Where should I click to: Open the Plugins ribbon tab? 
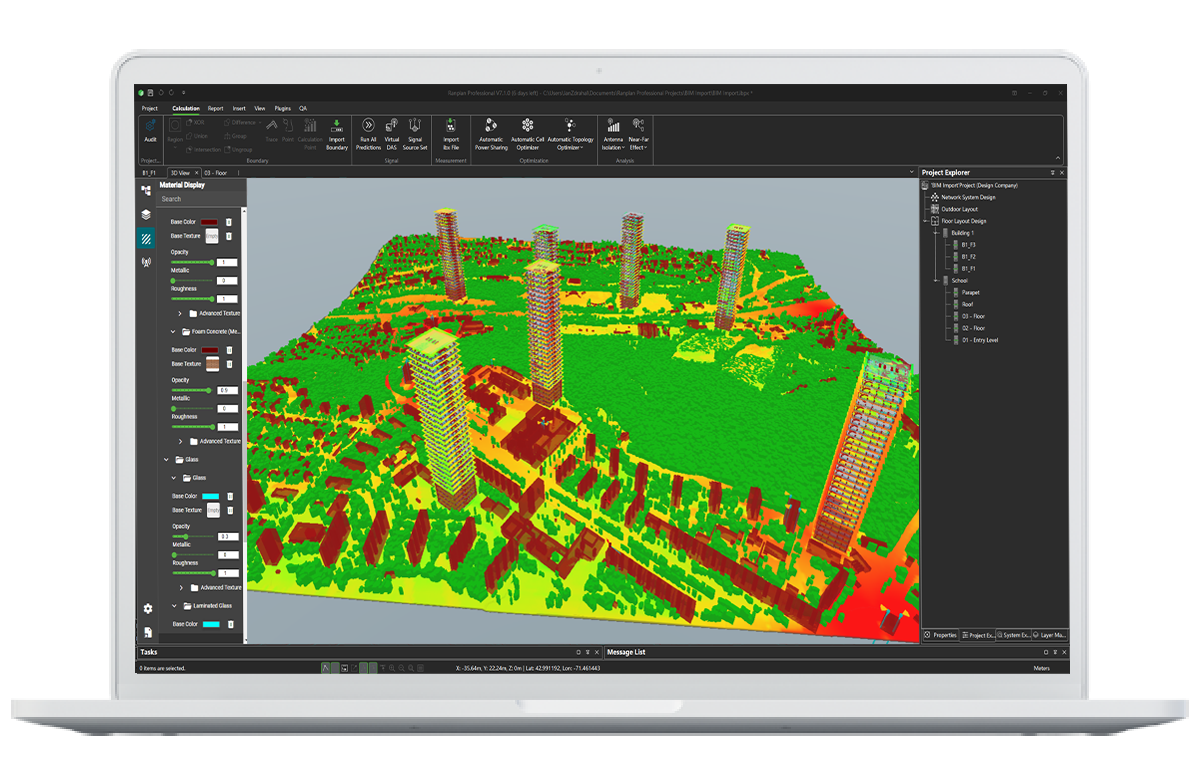[282, 108]
